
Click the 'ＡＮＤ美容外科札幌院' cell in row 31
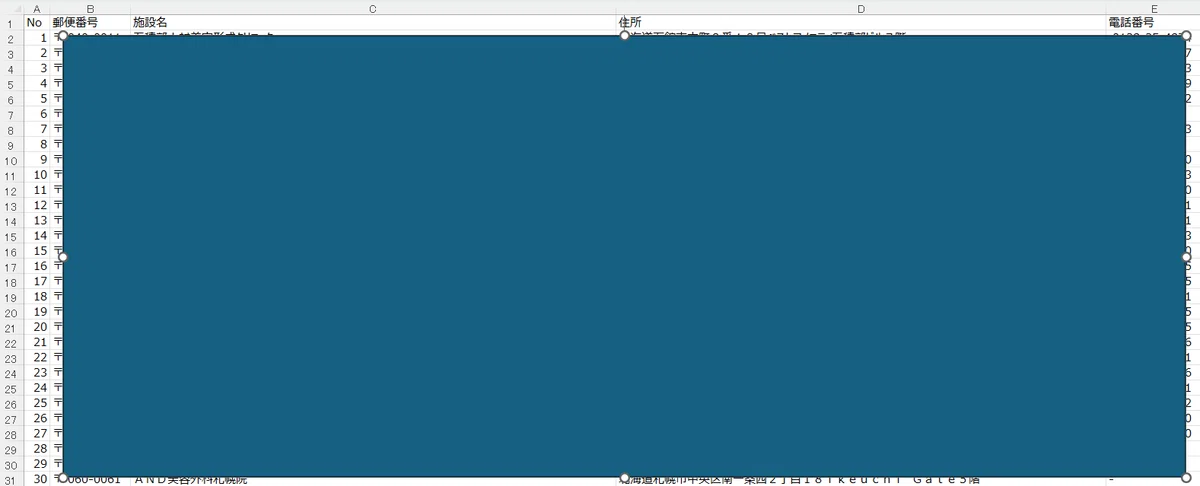[x=374, y=480]
